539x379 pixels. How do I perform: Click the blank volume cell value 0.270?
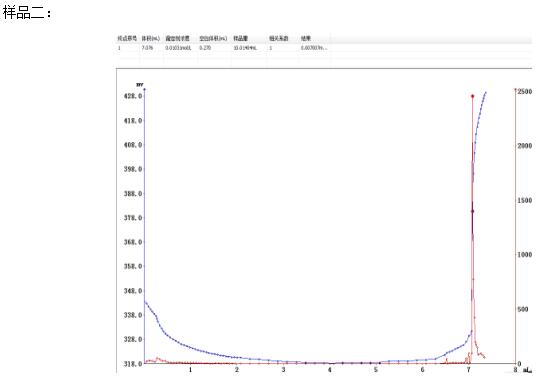coord(205,48)
